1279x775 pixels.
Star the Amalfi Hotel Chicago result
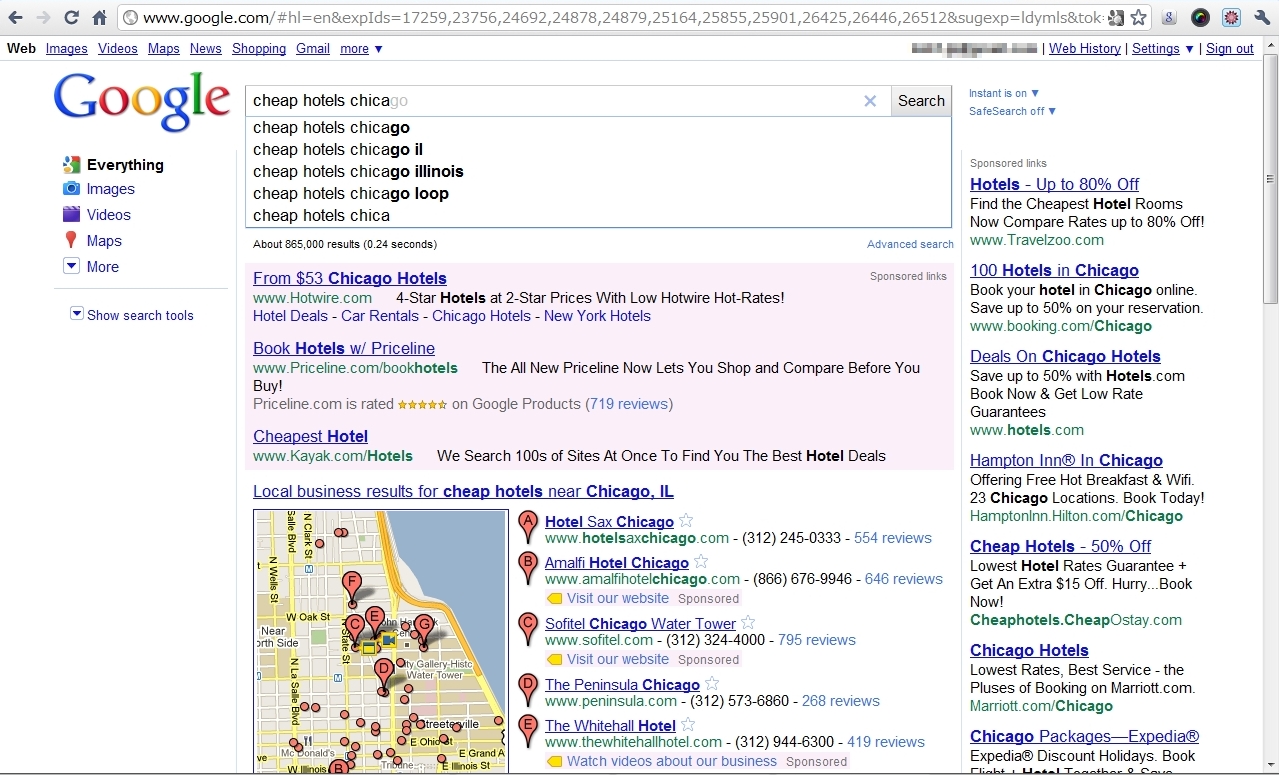click(701, 561)
